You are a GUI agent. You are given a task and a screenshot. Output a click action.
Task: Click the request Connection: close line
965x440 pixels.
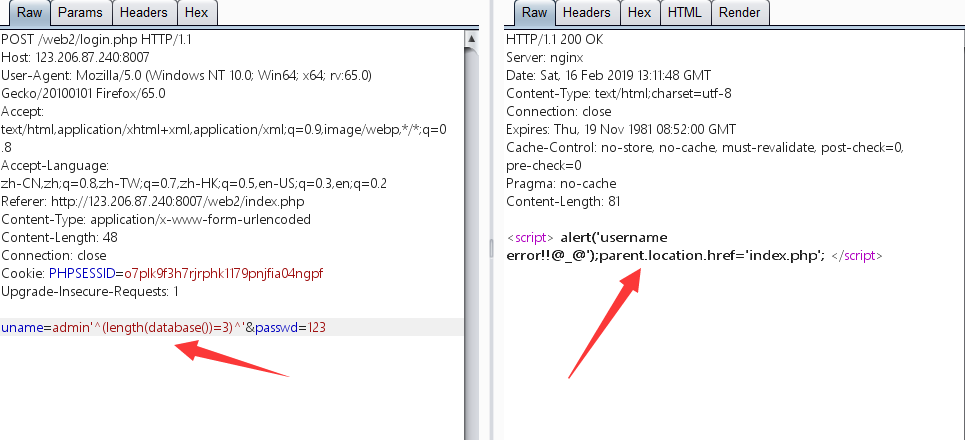click(54, 255)
